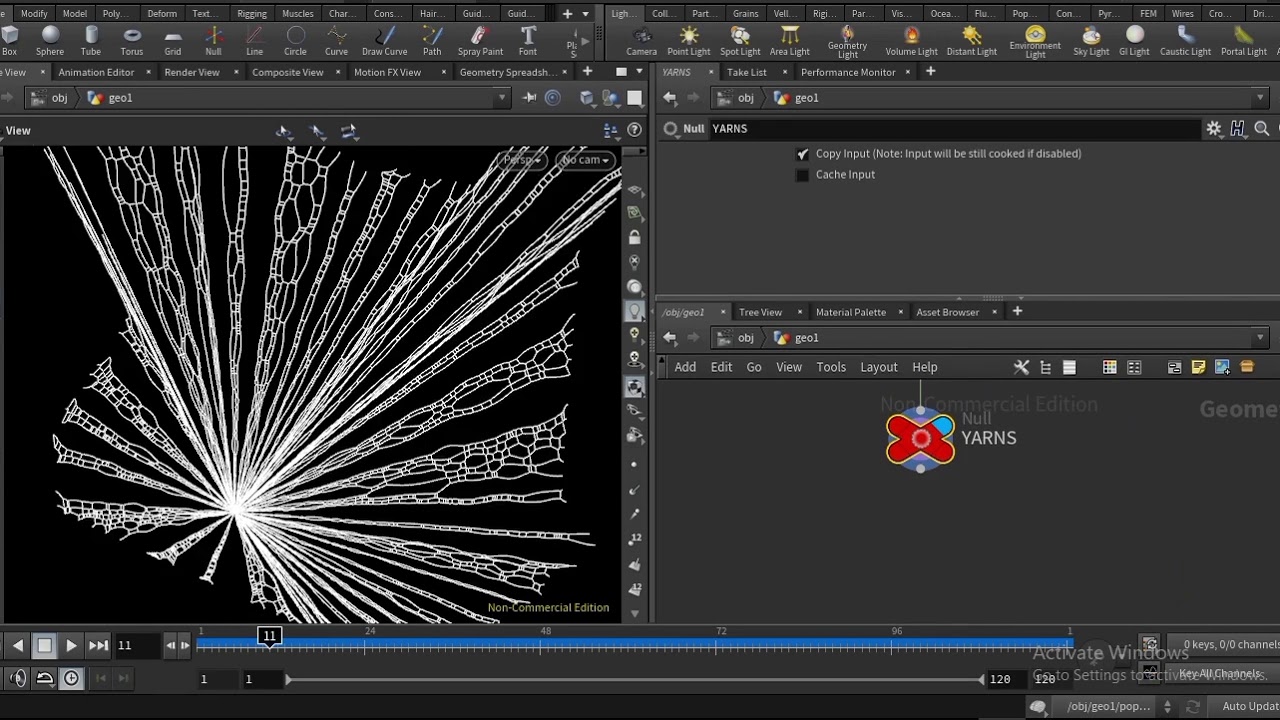Expand scene view path dropdown
Screen dimensions: 1280x720
point(502,98)
